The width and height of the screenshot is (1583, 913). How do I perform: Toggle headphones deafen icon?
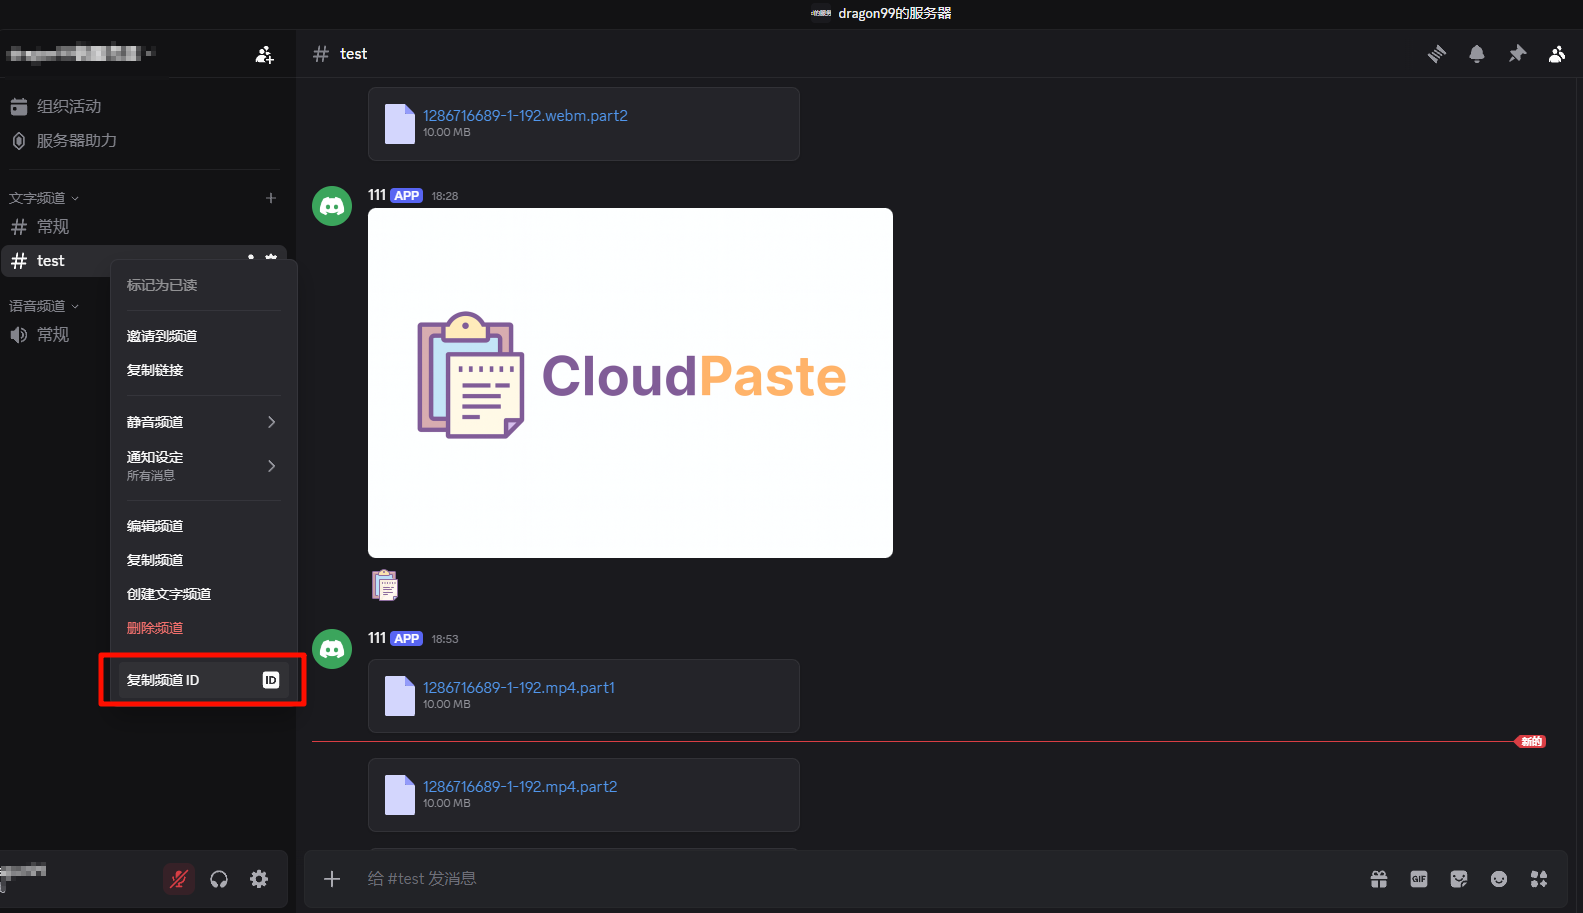click(x=219, y=879)
